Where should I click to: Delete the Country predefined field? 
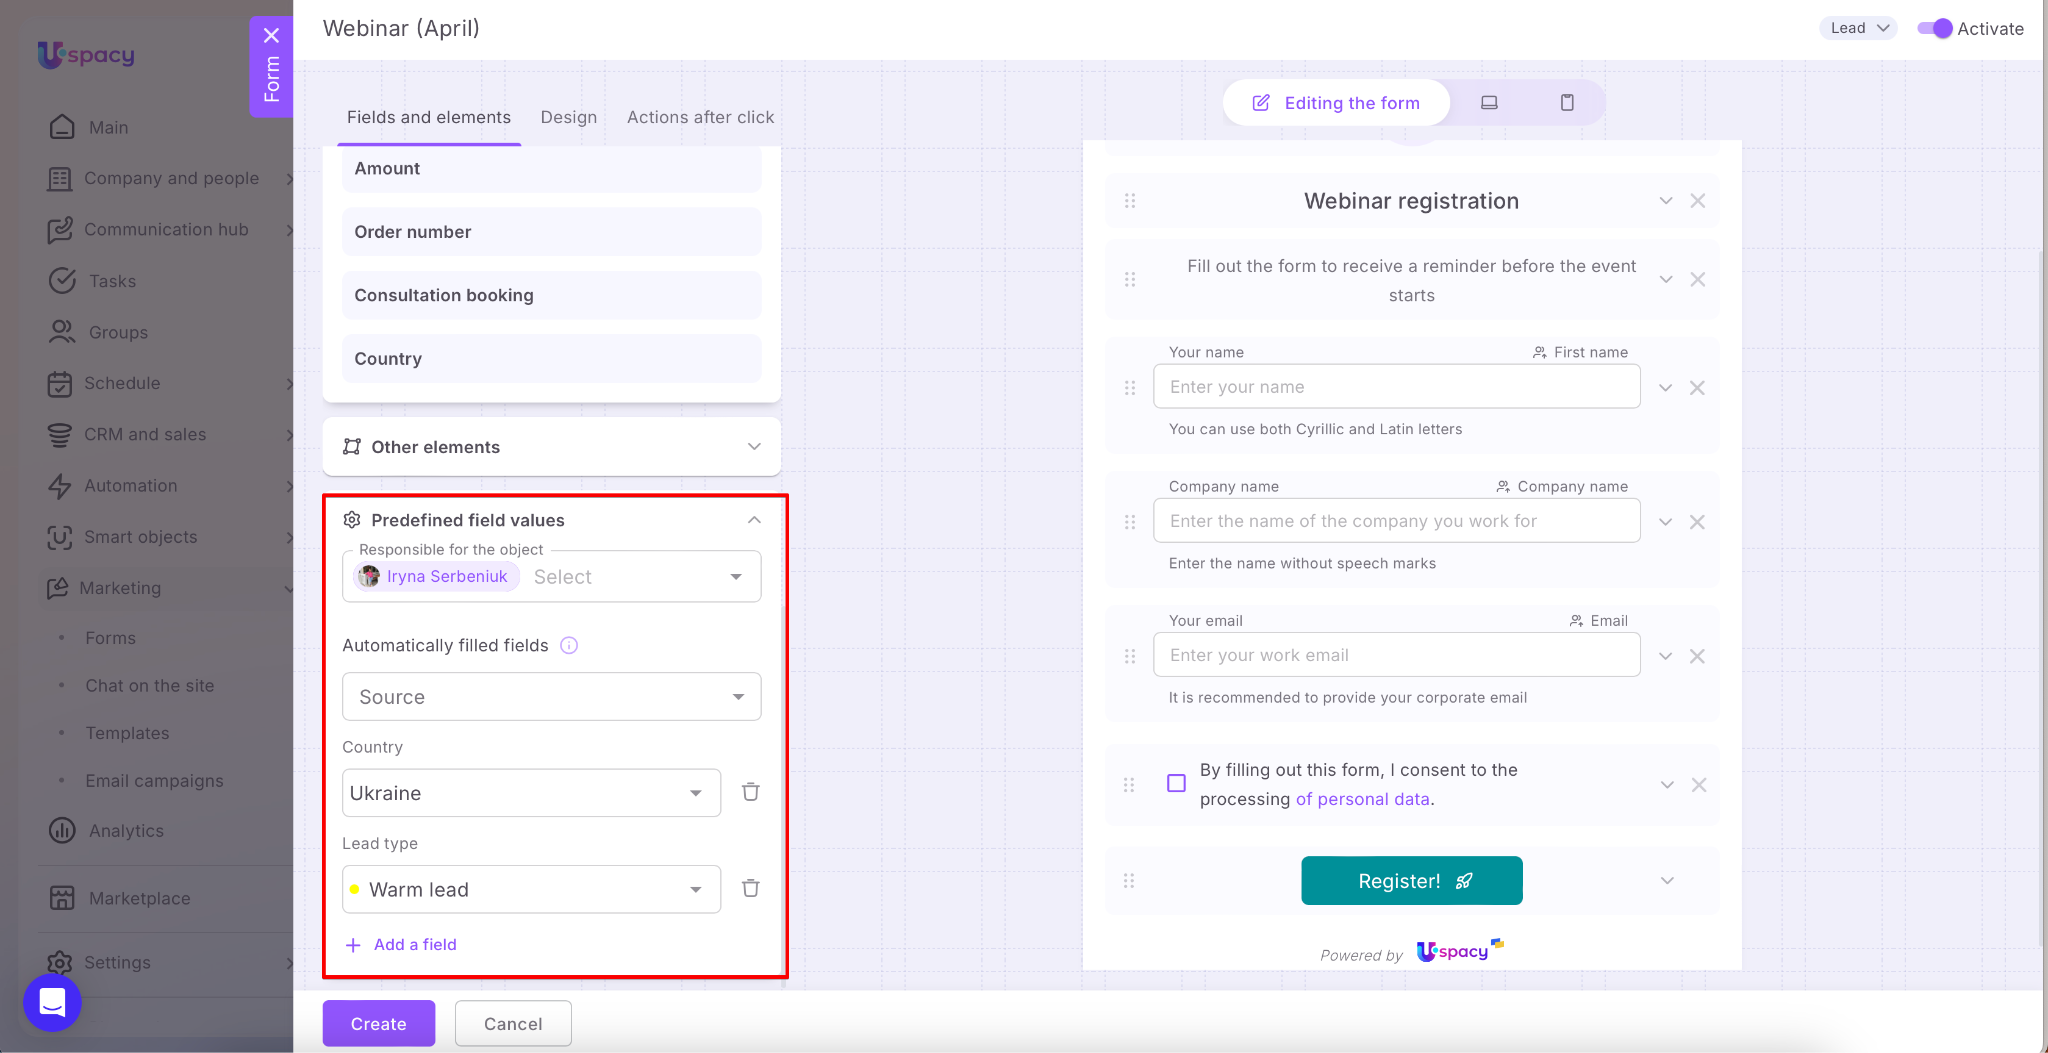[750, 792]
